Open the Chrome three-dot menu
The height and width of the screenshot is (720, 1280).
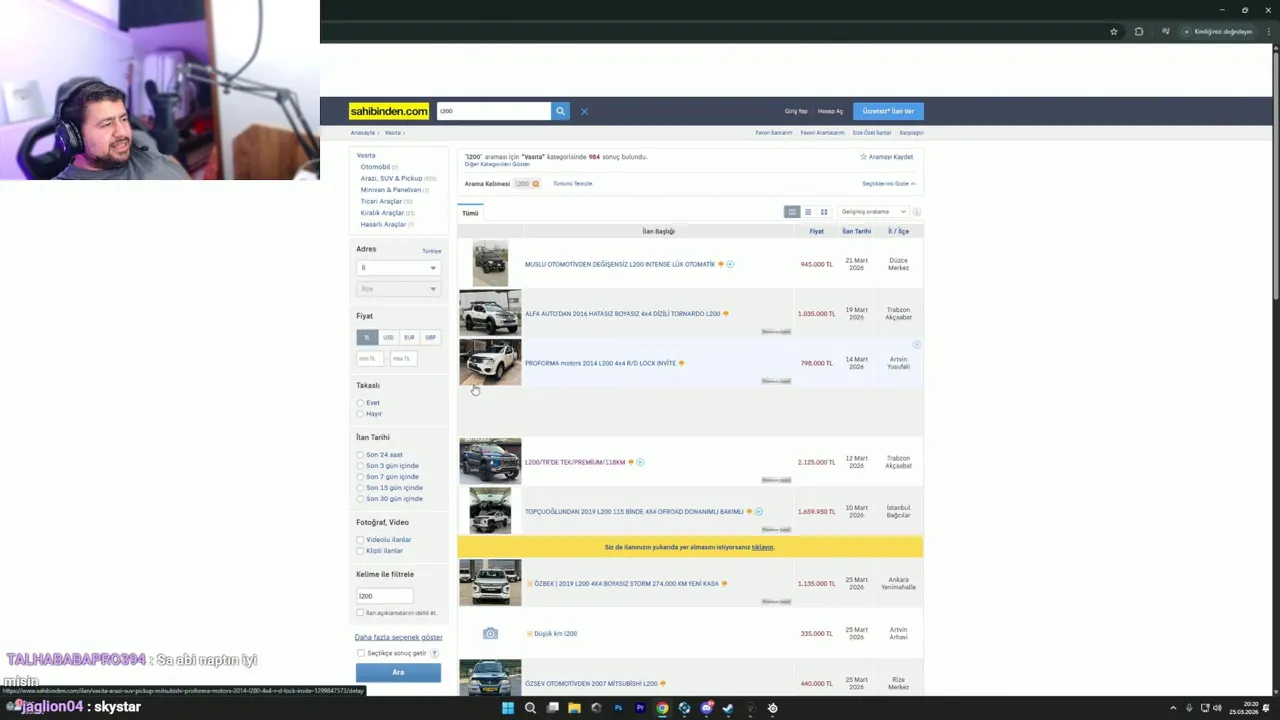click(1269, 31)
